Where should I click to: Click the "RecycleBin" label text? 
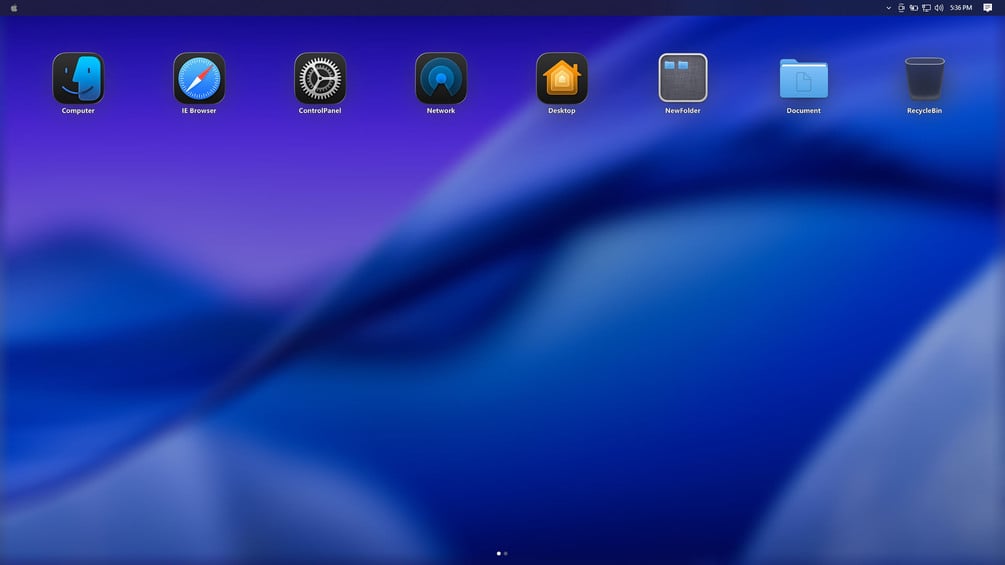(924, 111)
